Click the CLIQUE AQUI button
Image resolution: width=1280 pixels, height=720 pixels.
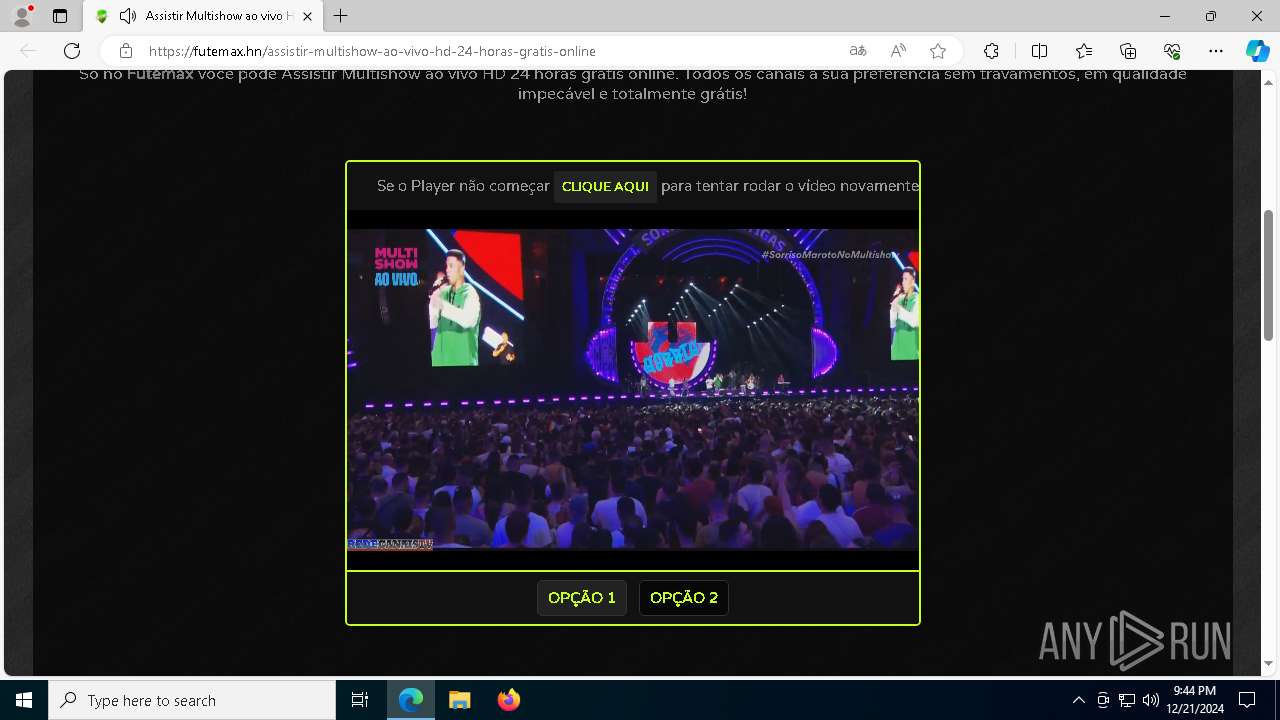point(605,187)
